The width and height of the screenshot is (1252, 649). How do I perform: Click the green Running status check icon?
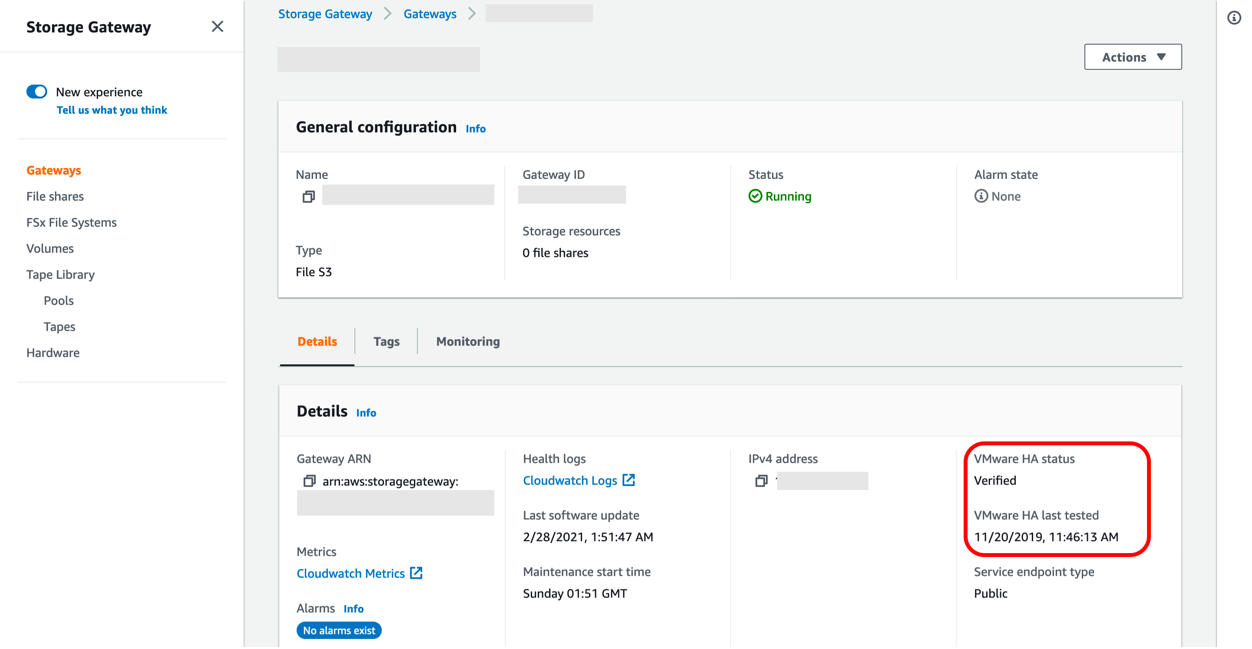(757, 196)
